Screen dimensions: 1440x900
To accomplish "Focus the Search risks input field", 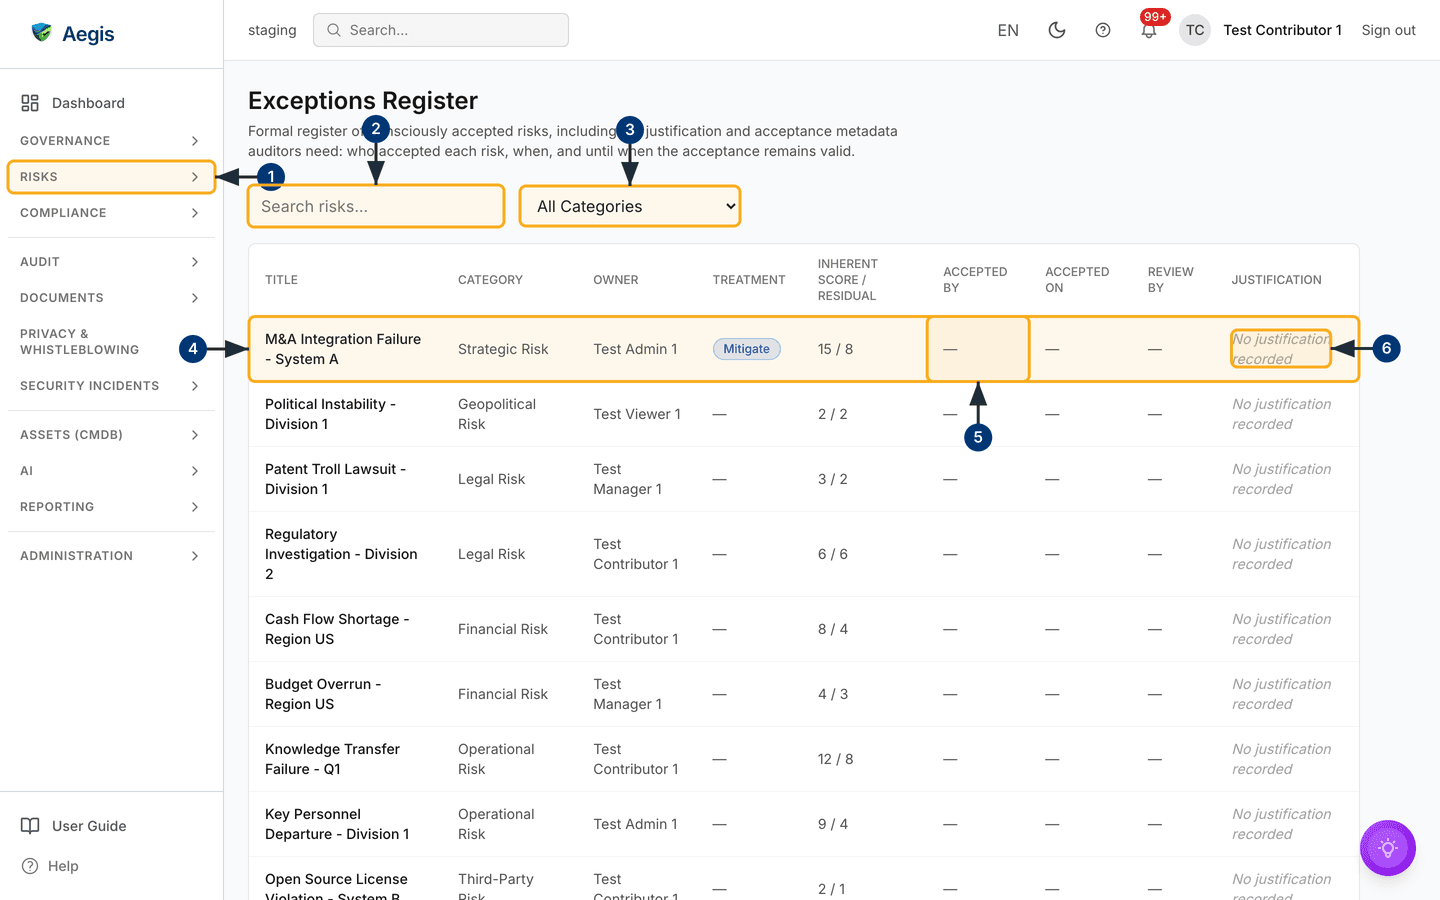I will (x=376, y=206).
